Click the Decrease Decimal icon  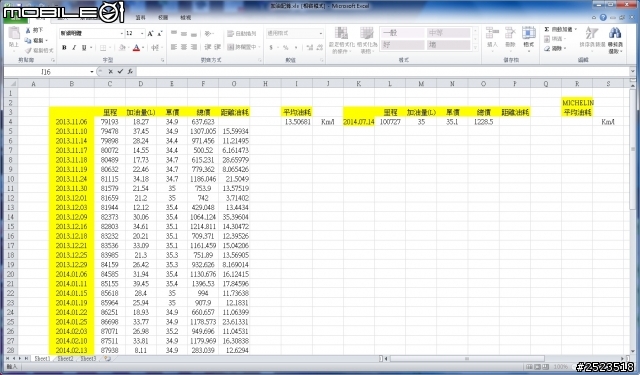[319, 48]
